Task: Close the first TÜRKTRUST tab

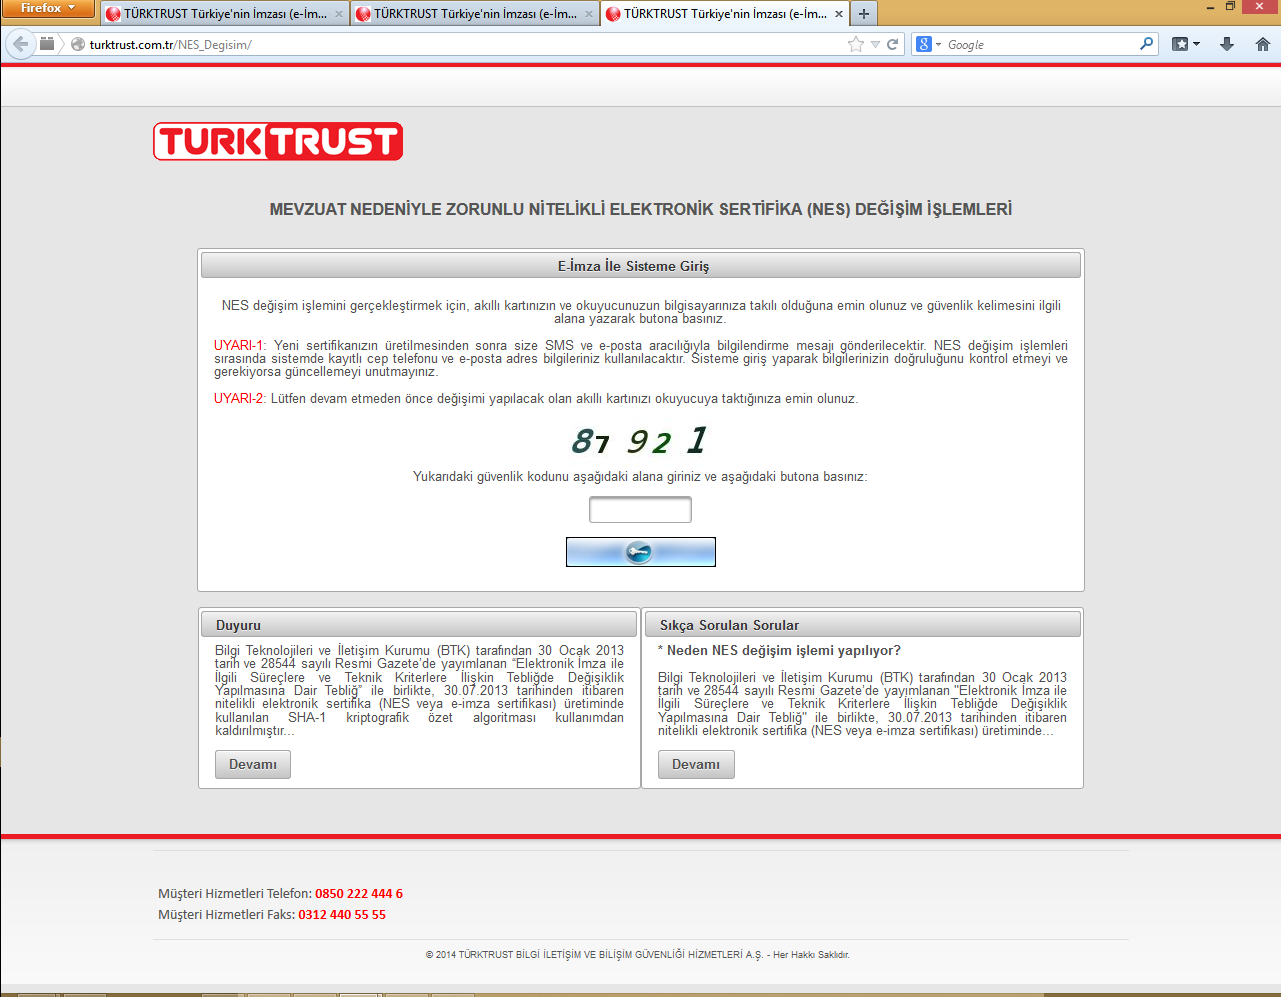Action: (x=338, y=14)
